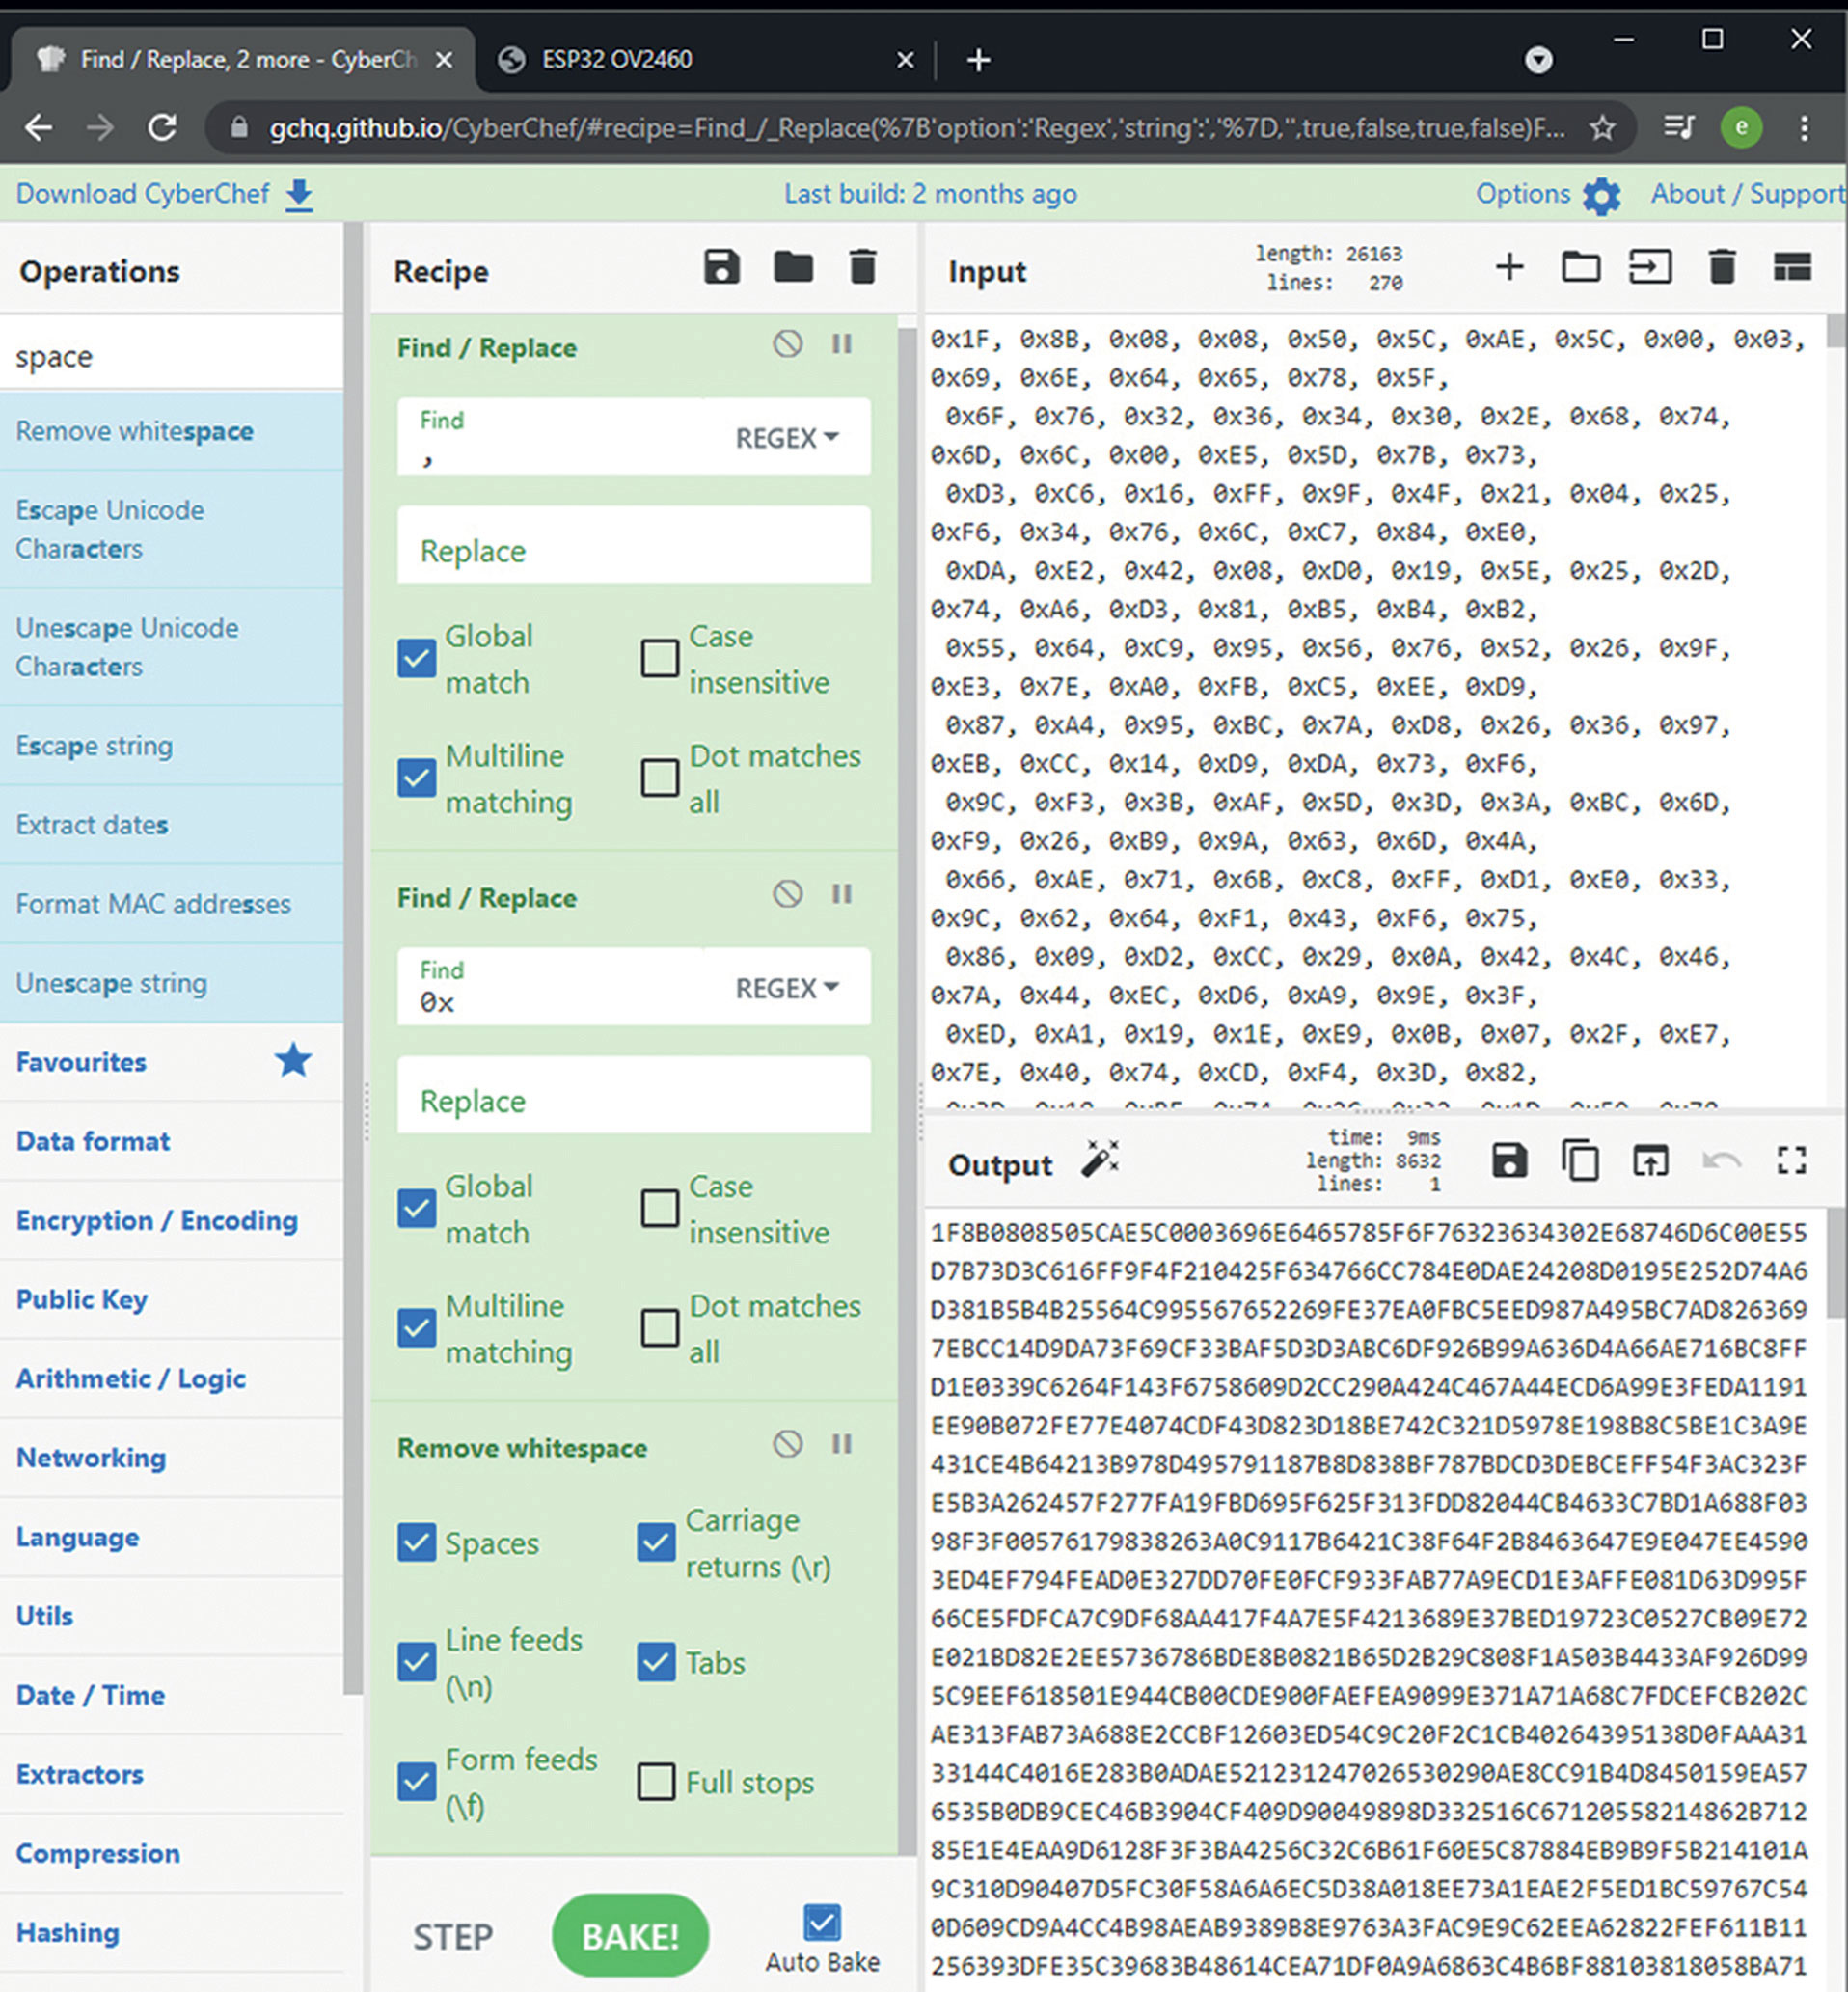The width and height of the screenshot is (1848, 1992).
Task: Expand the Arithmetic / Logic category
Action: click(171, 1378)
